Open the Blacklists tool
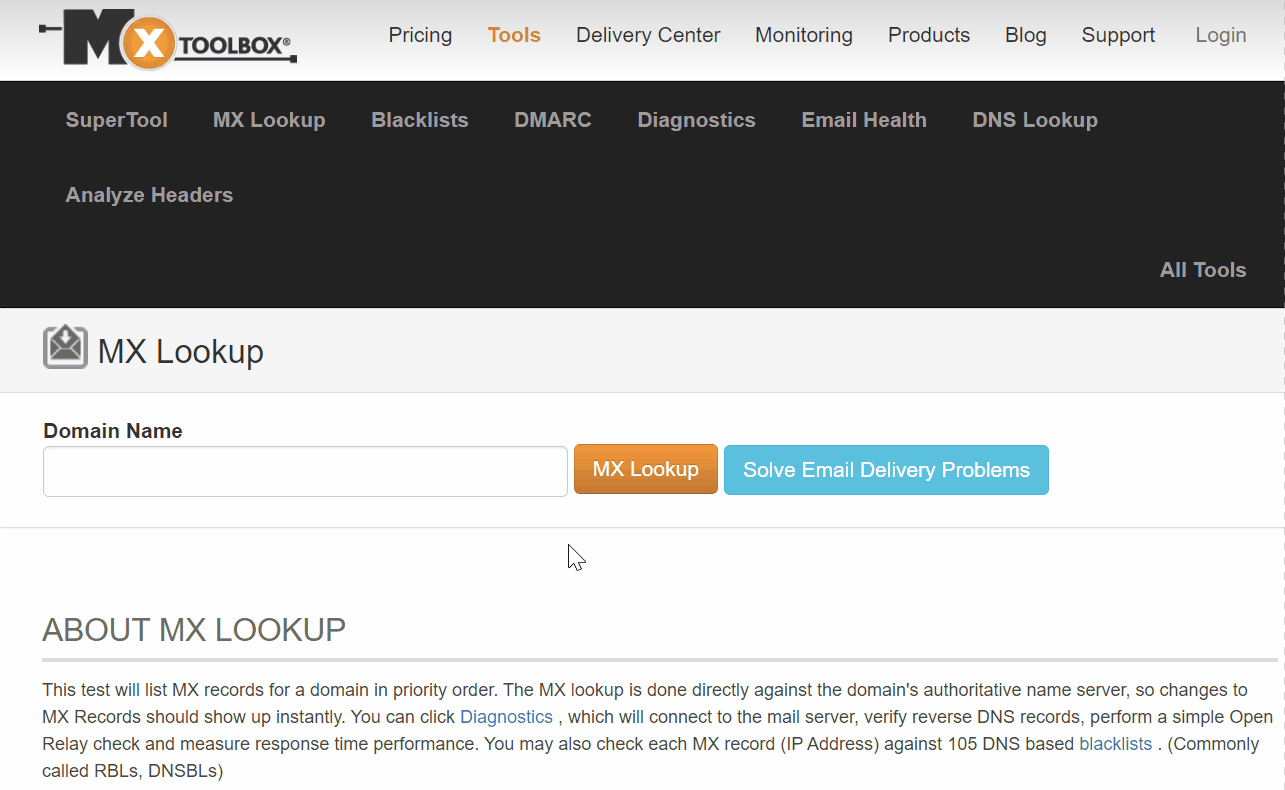Image resolution: width=1285 pixels, height=790 pixels. pyautogui.click(x=420, y=120)
